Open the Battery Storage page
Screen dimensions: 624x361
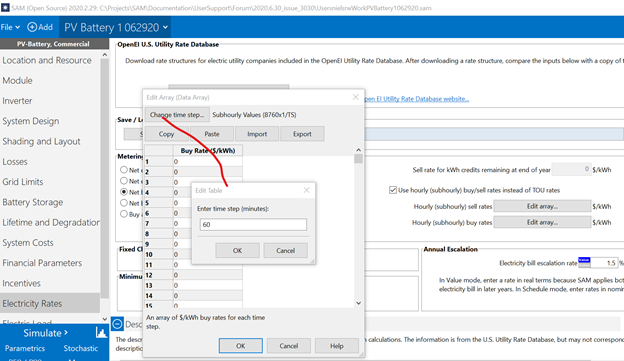coord(33,202)
